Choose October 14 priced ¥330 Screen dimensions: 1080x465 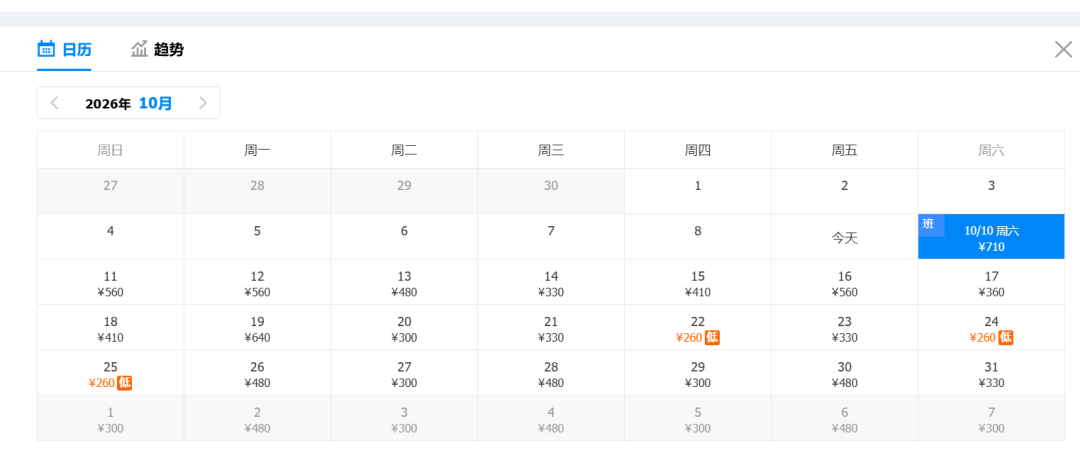tap(551, 282)
